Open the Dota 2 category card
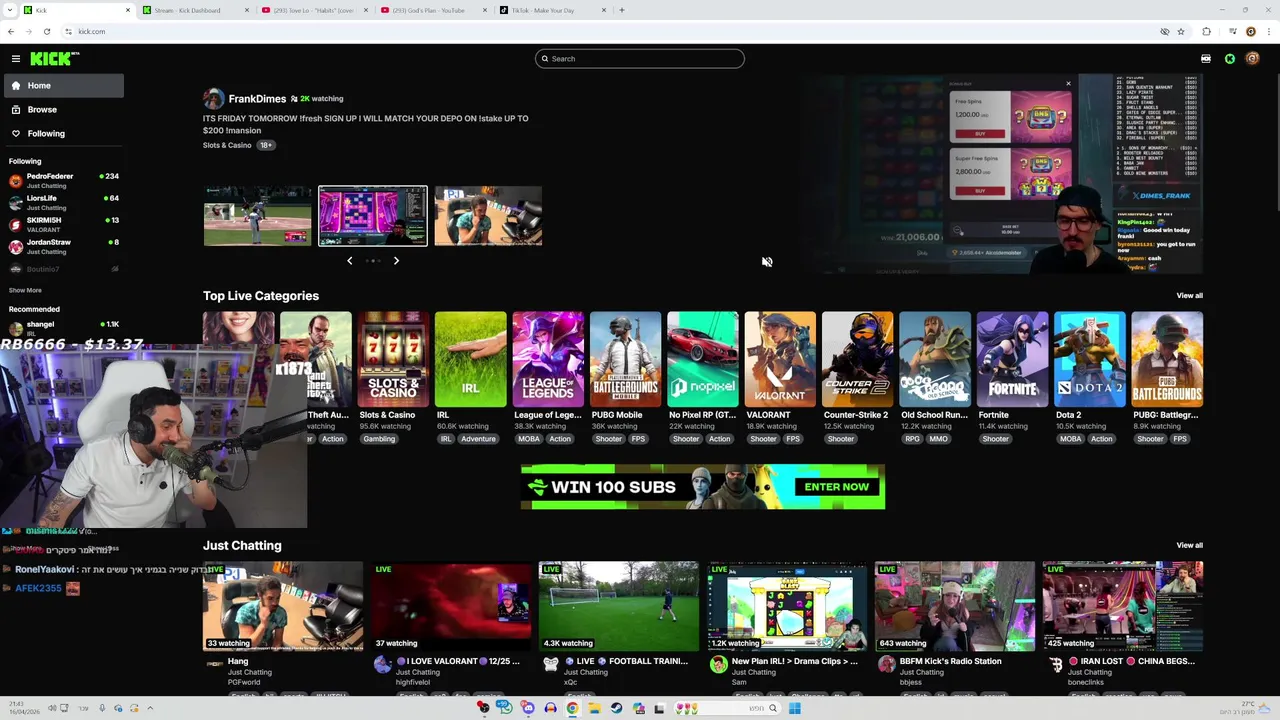 point(1090,360)
